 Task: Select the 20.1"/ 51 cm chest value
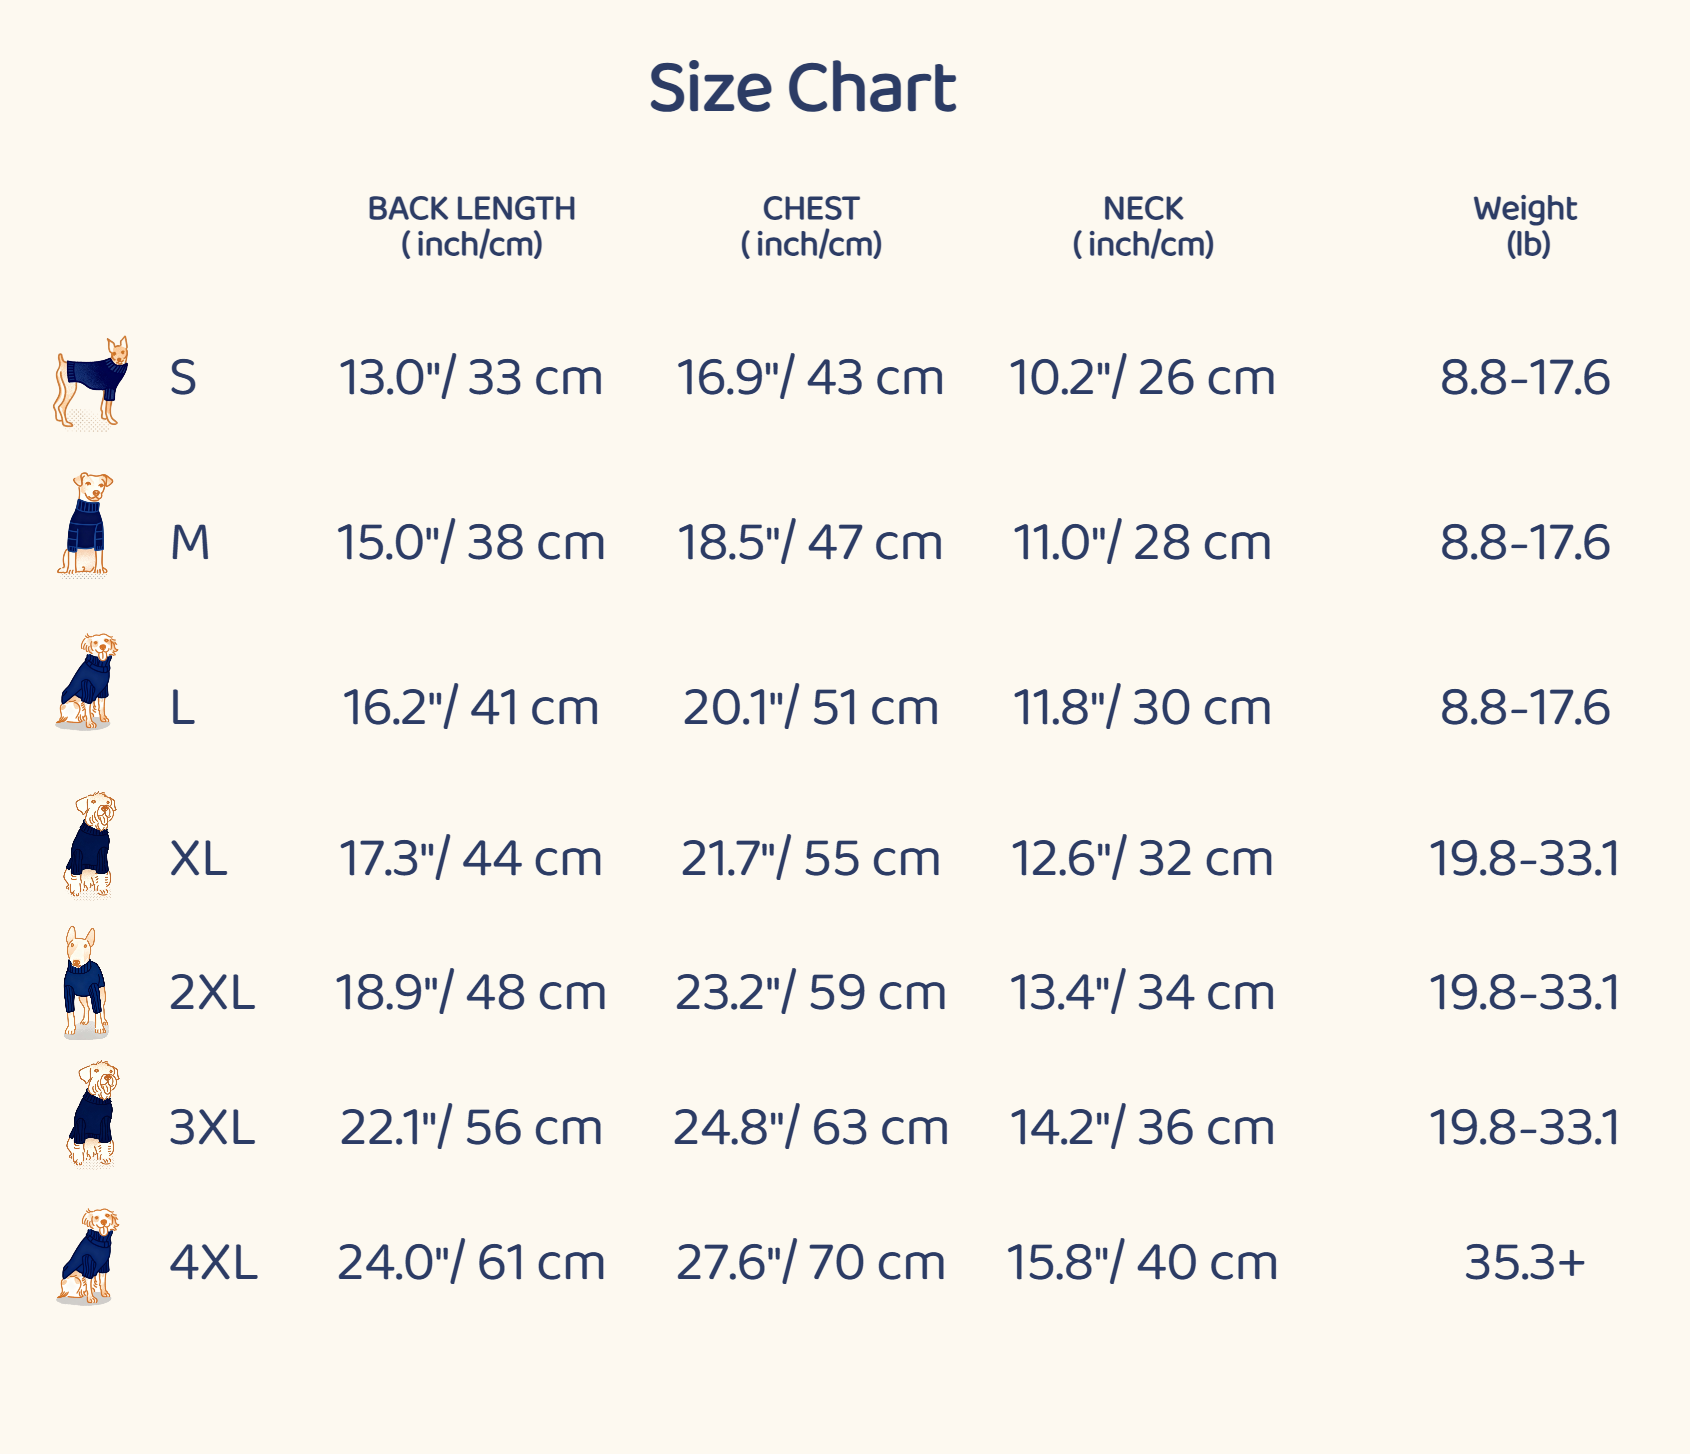click(811, 708)
